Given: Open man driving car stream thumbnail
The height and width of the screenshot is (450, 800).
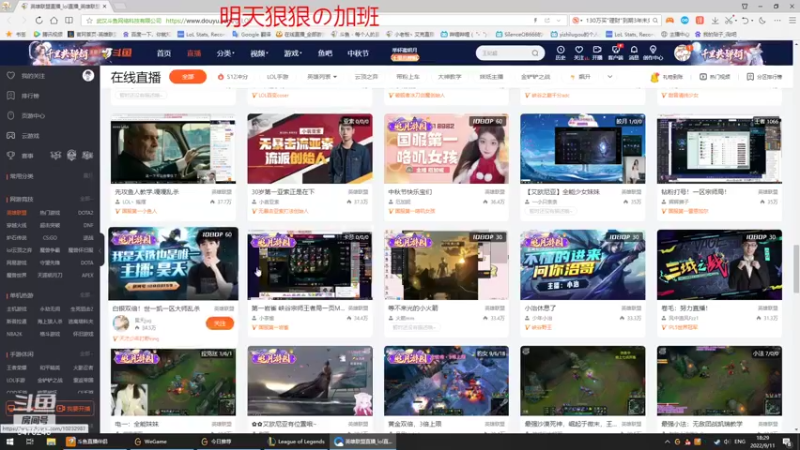Looking at the screenshot, I should (x=173, y=148).
